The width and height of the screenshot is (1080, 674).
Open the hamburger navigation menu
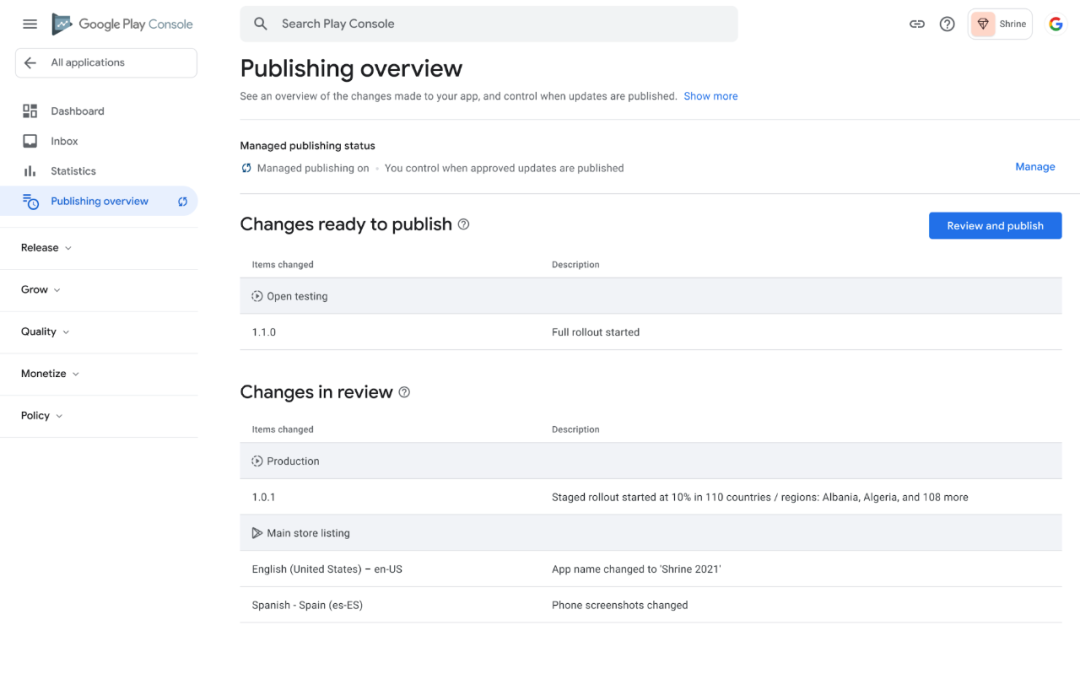pos(30,24)
